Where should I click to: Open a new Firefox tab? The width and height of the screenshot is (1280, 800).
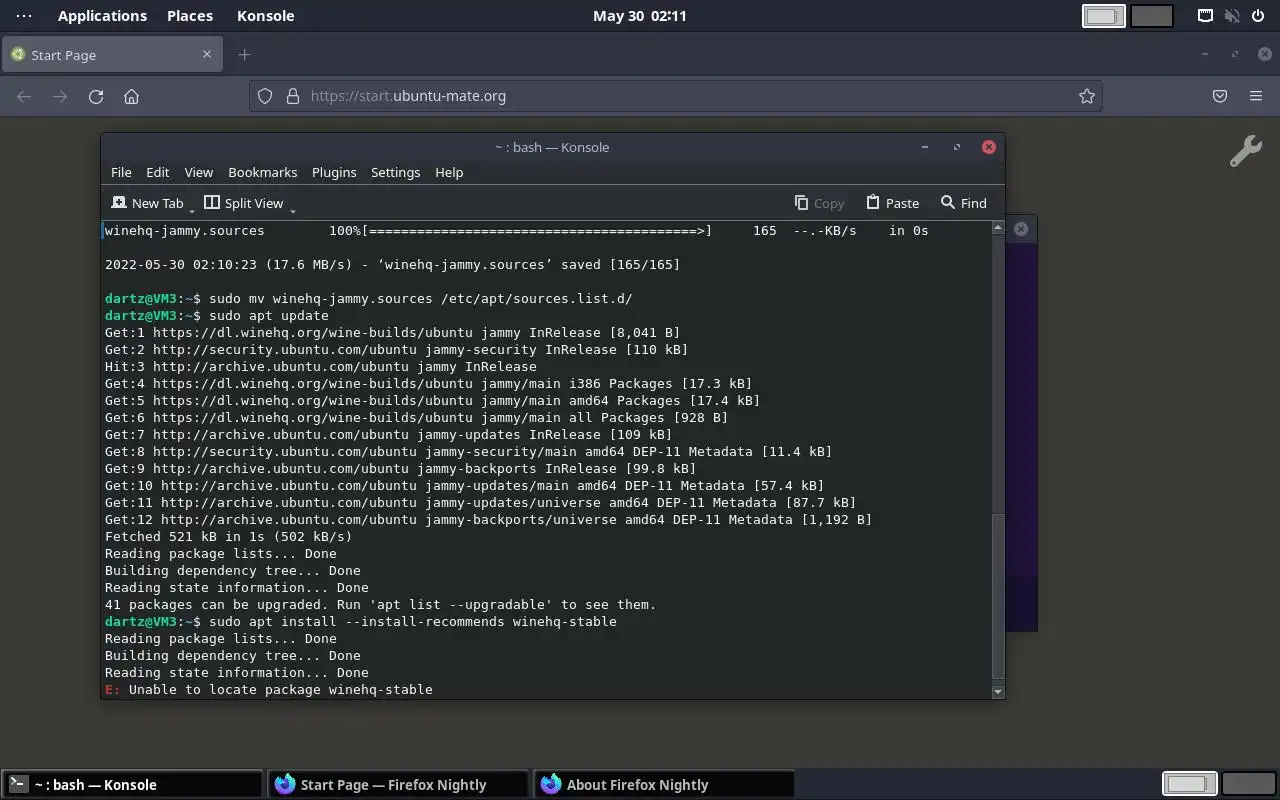244,55
